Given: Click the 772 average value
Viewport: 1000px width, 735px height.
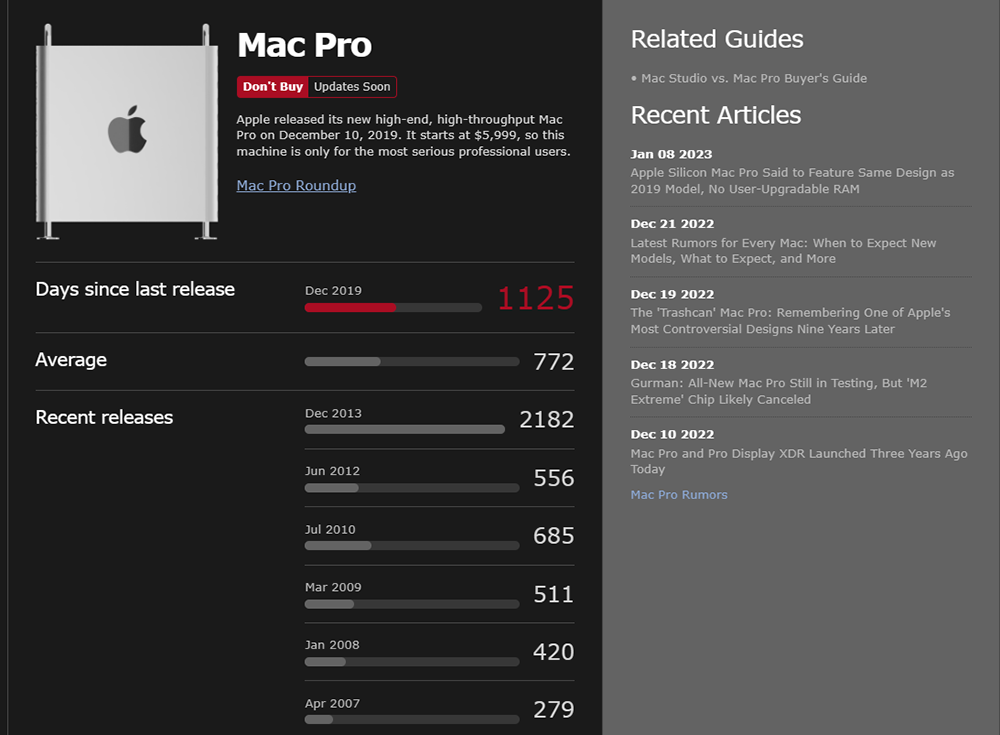Looking at the screenshot, I should coord(554,362).
